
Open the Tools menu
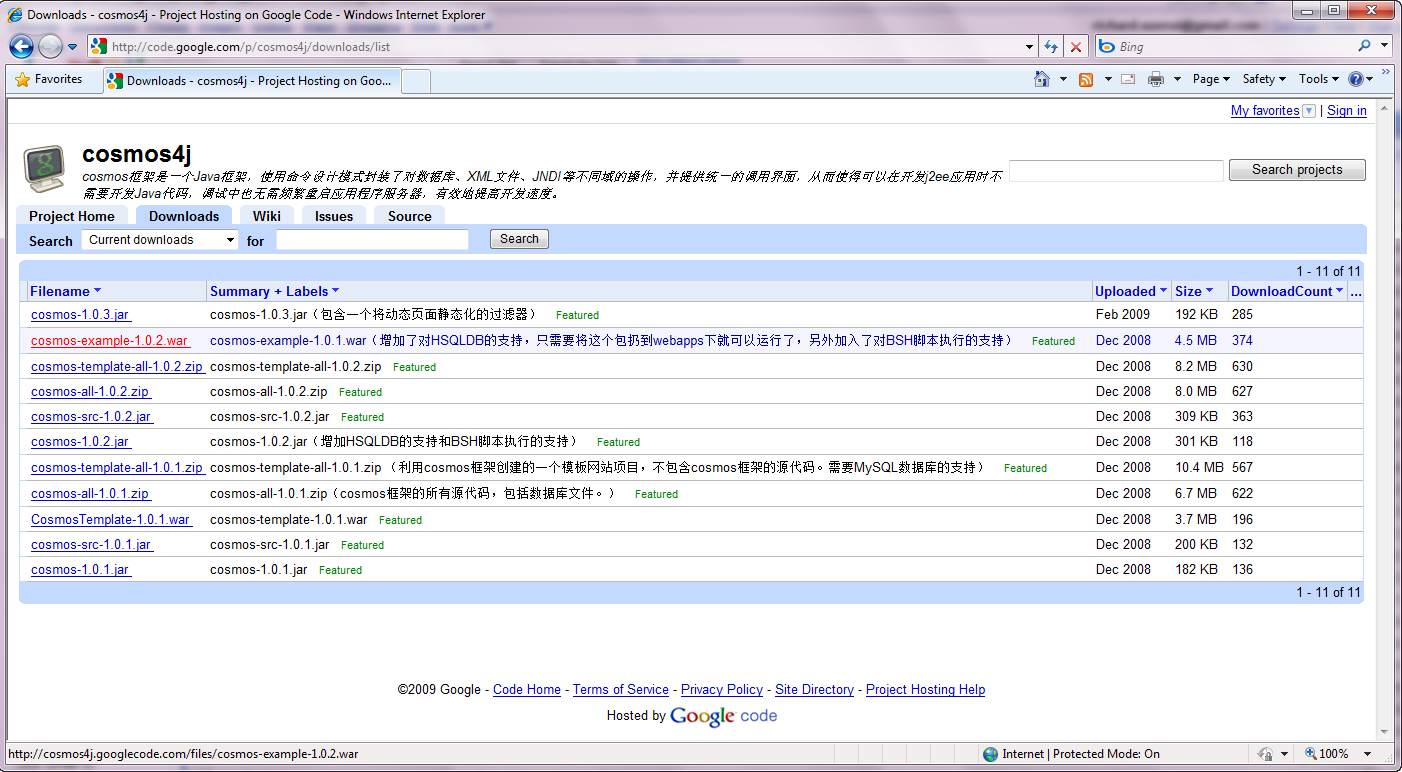pos(1318,79)
